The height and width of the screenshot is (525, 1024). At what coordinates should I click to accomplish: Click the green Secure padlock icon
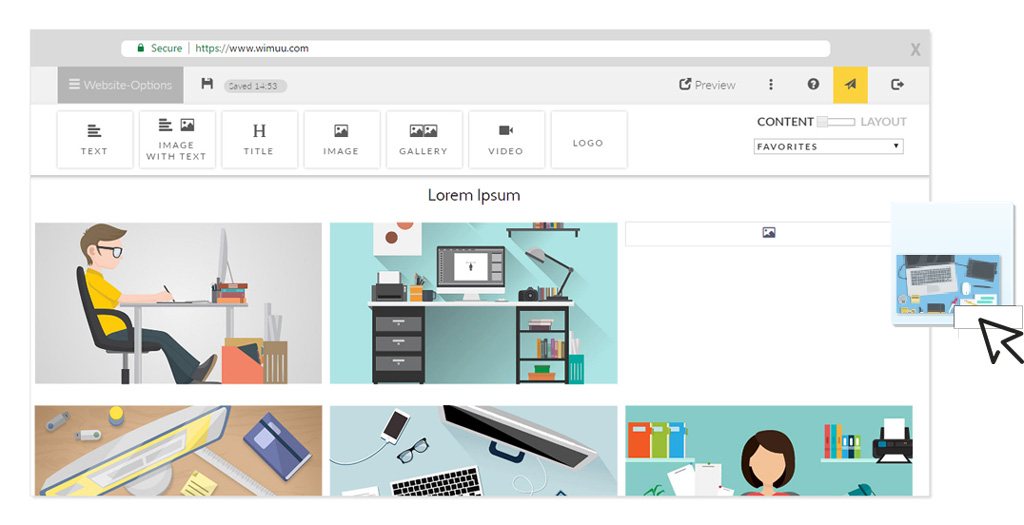tap(140, 48)
